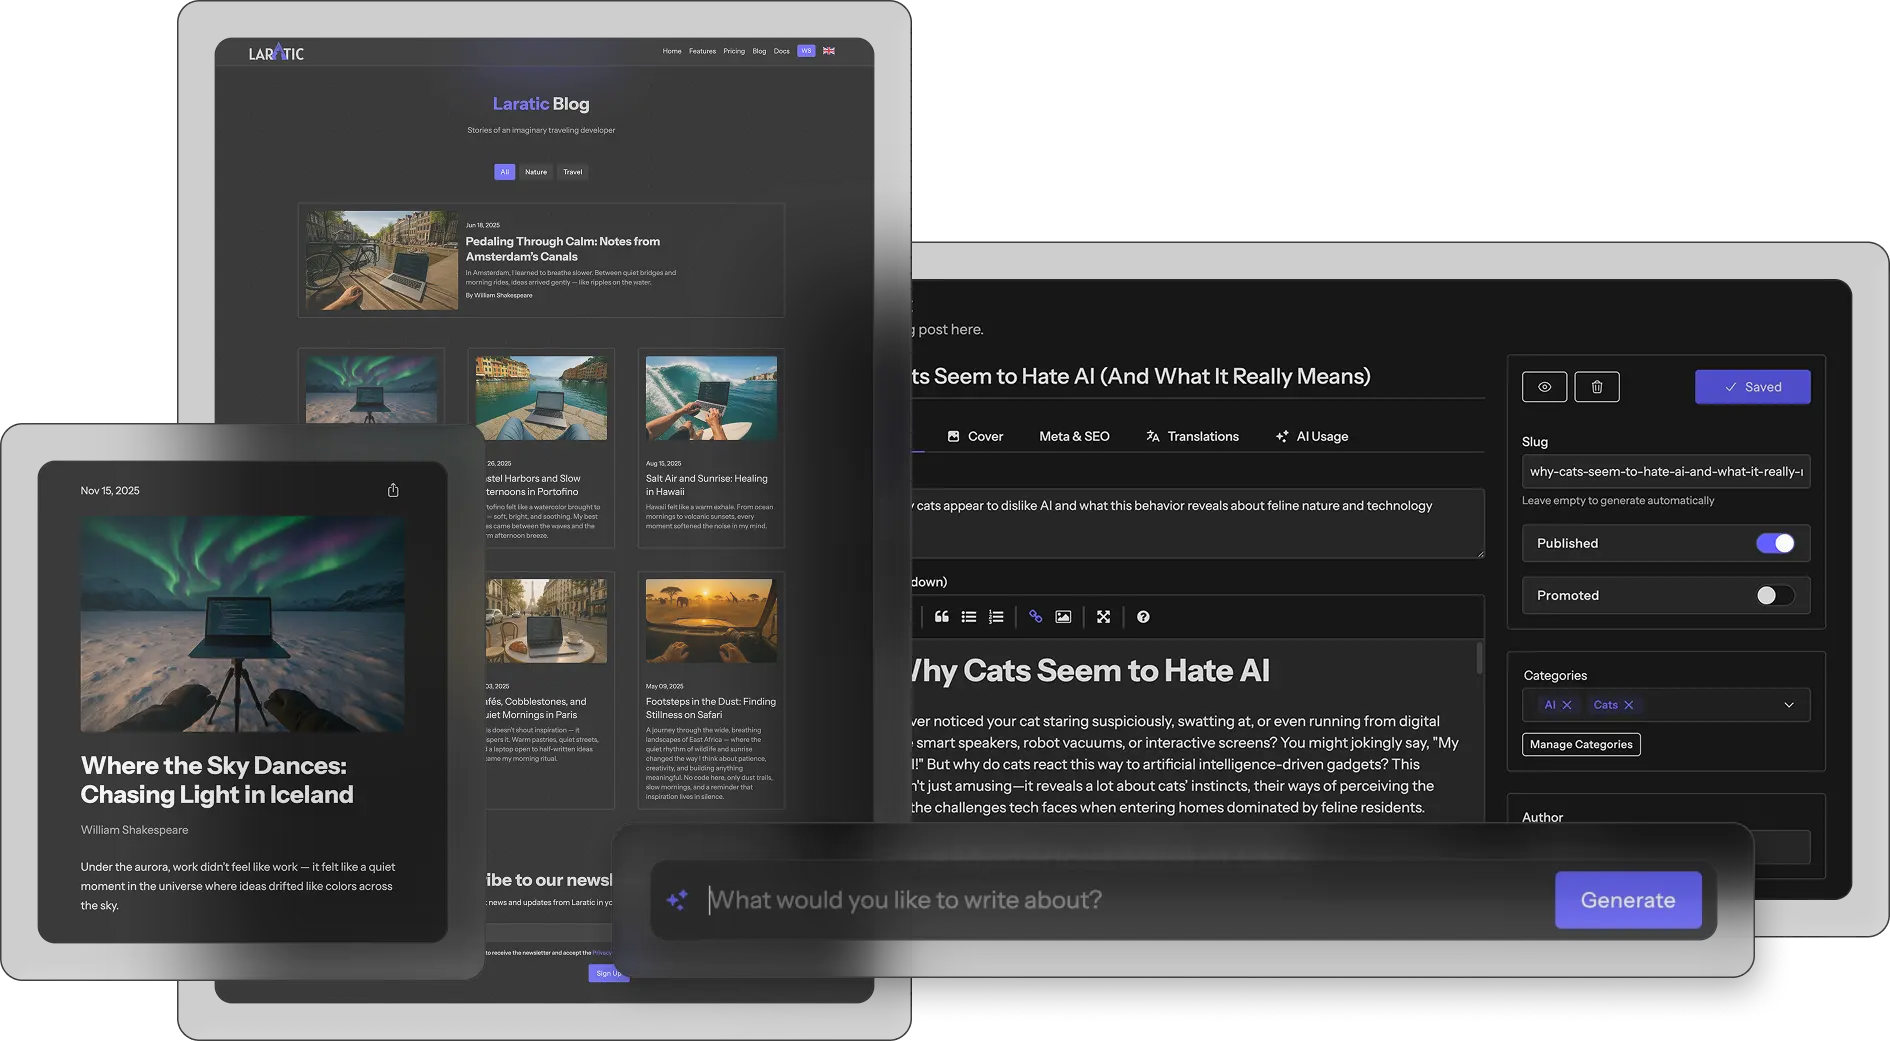Image resolution: width=1890 pixels, height=1041 pixels.
Task: Filter blog posts by Travel
Action: [573, 172]
